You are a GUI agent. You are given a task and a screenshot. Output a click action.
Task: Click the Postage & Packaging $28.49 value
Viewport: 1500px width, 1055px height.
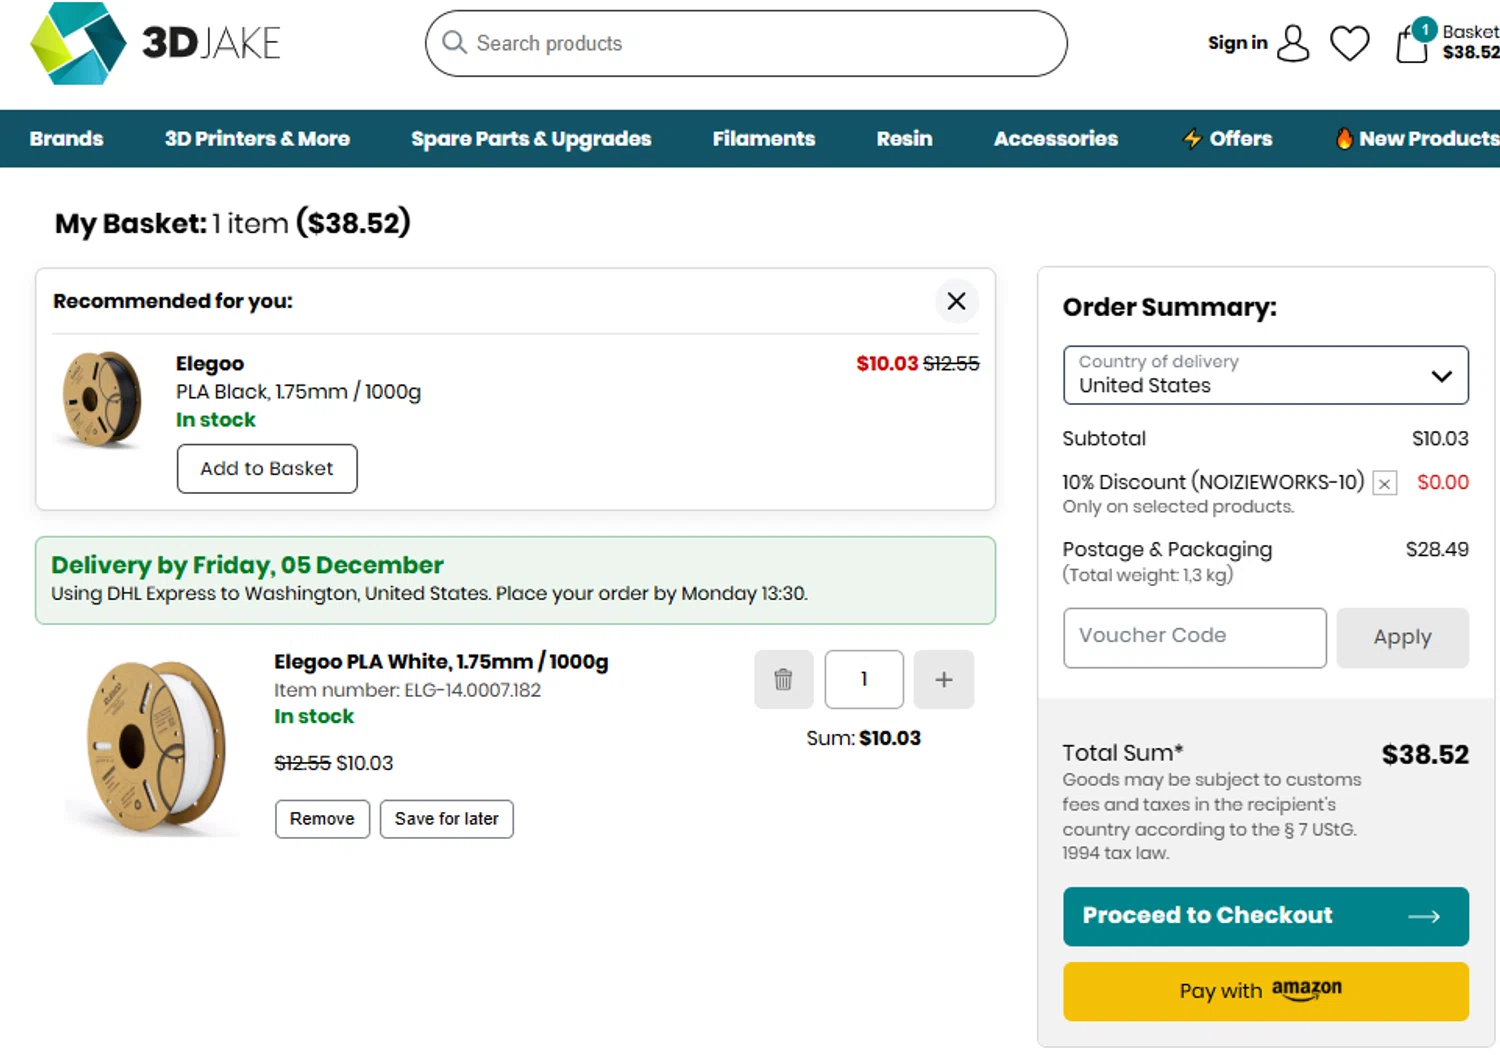pos(1437,550)
